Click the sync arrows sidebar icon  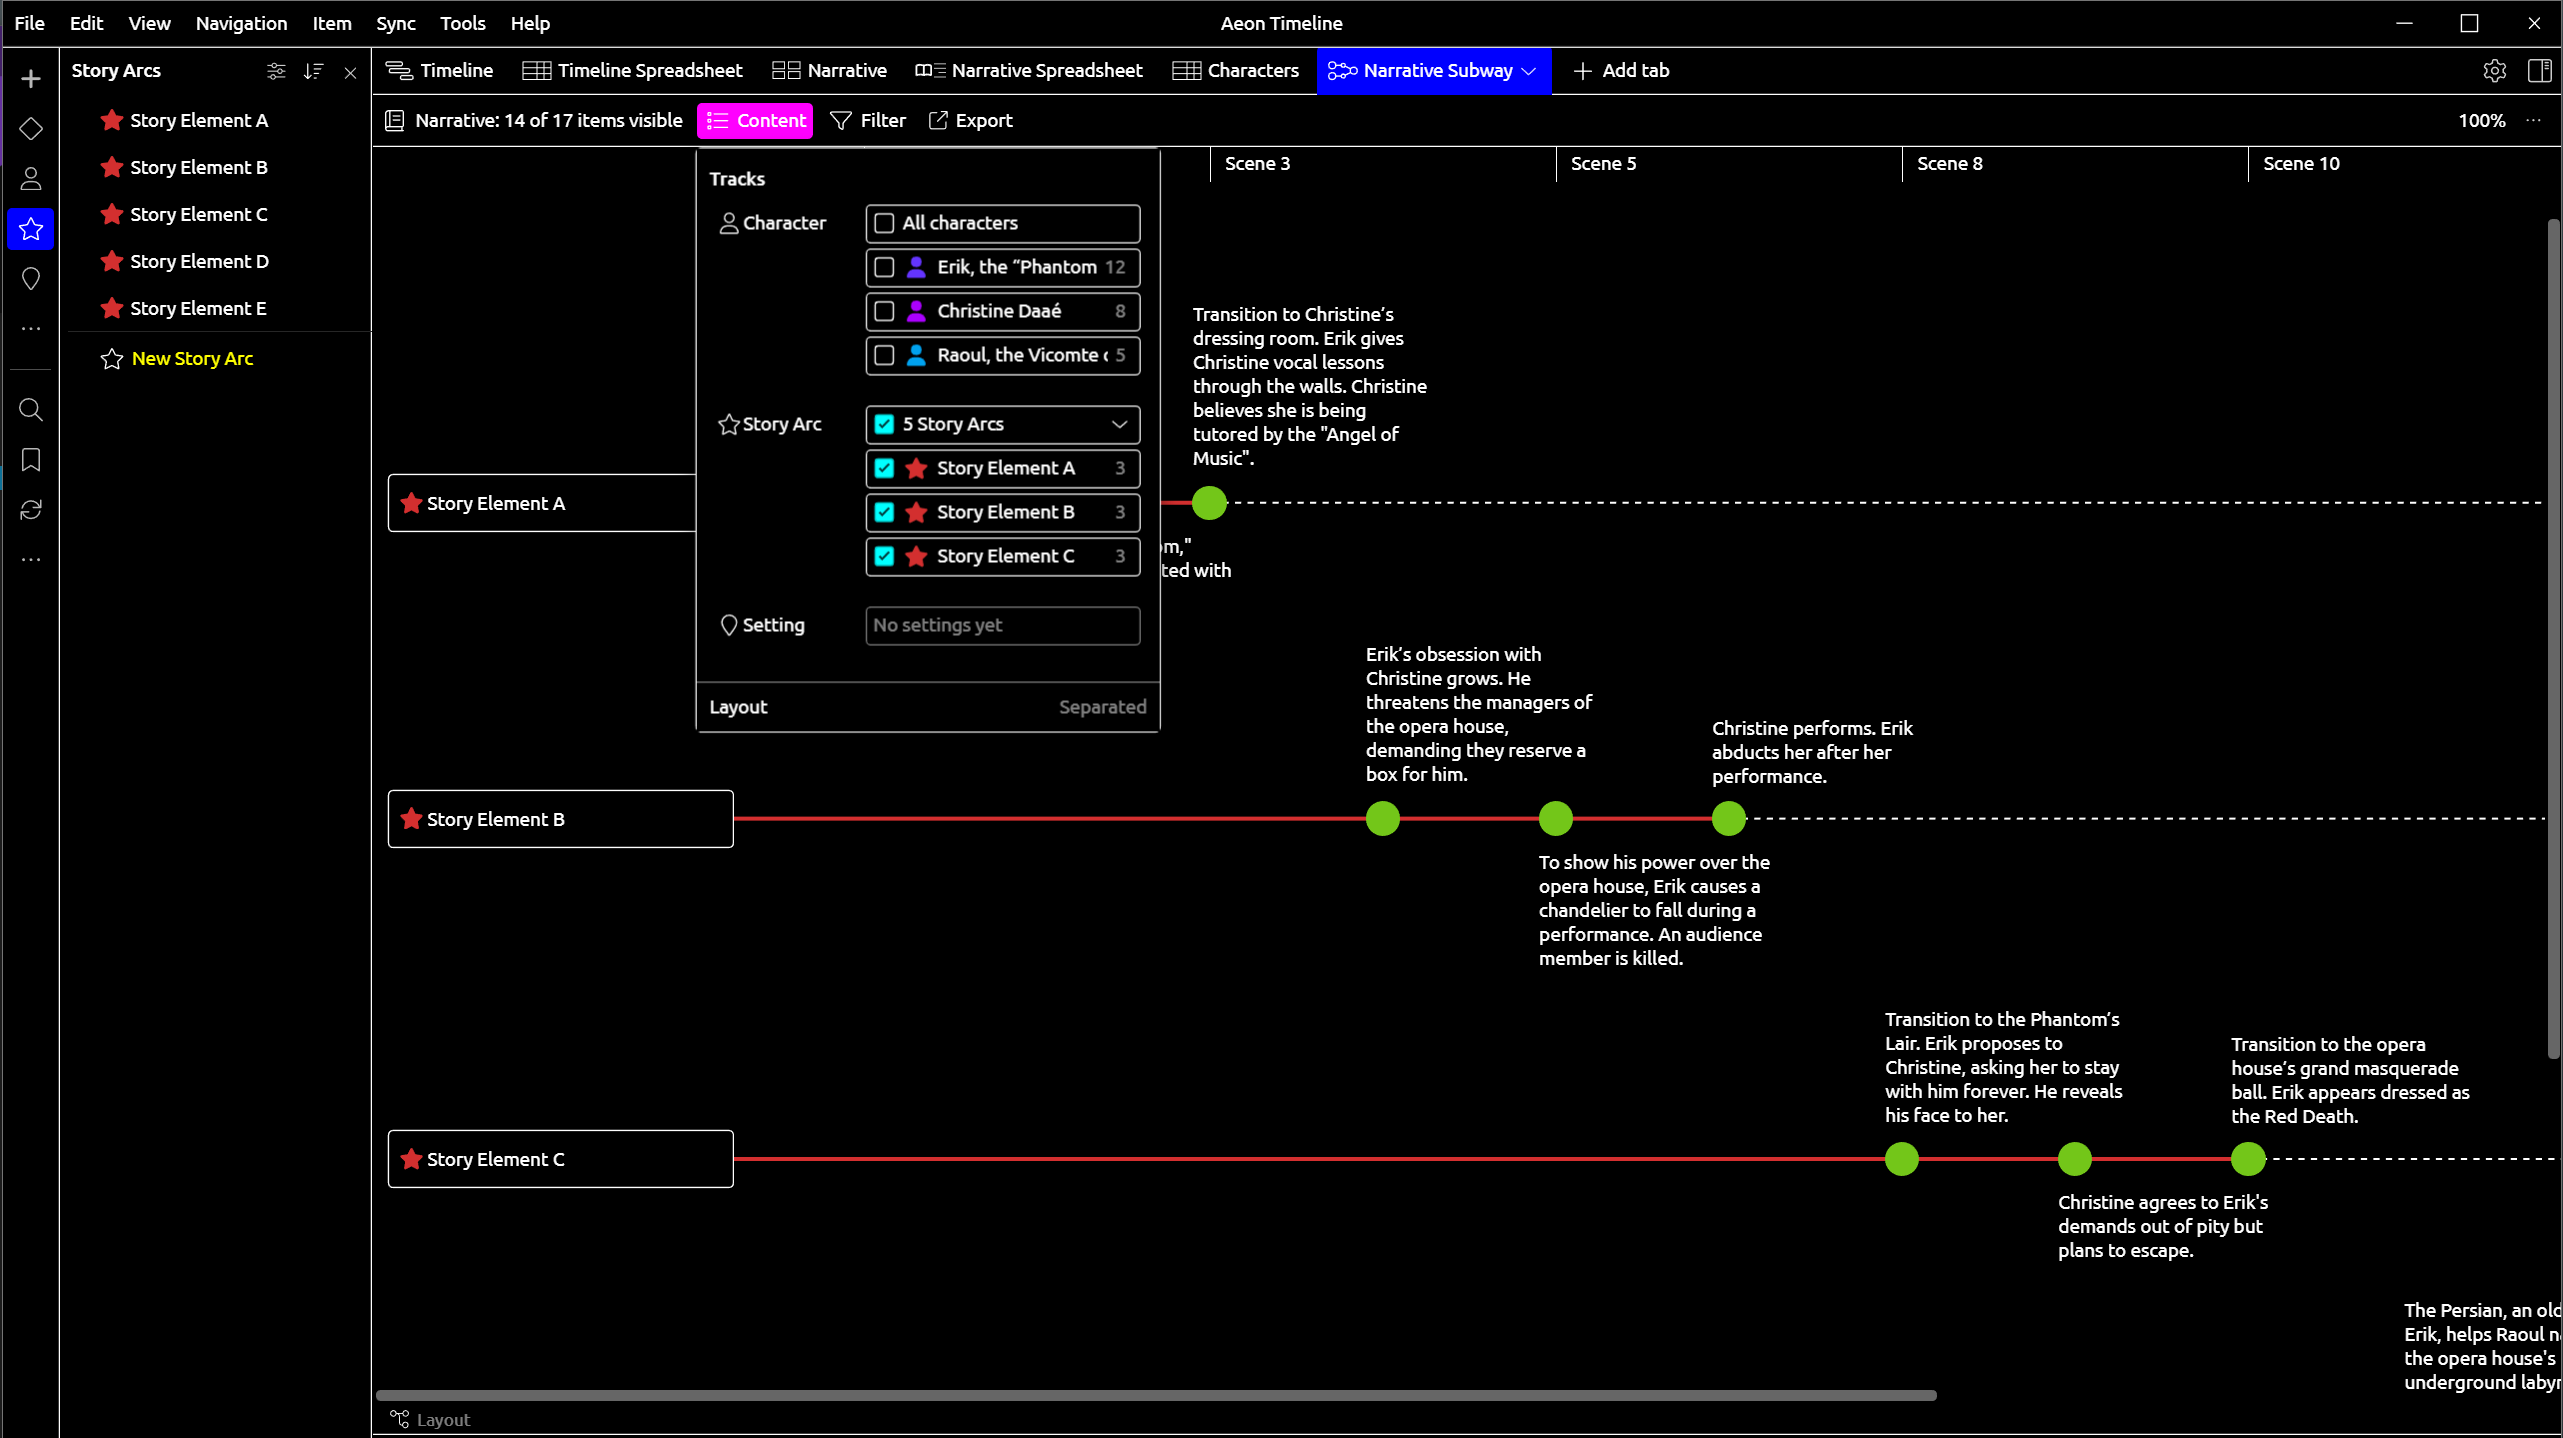(x=31, y=510)
